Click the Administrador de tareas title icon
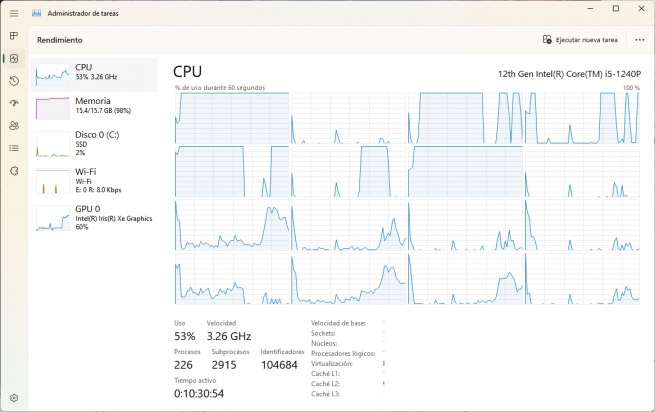This screenshot has width=655, height=412. 36,13
